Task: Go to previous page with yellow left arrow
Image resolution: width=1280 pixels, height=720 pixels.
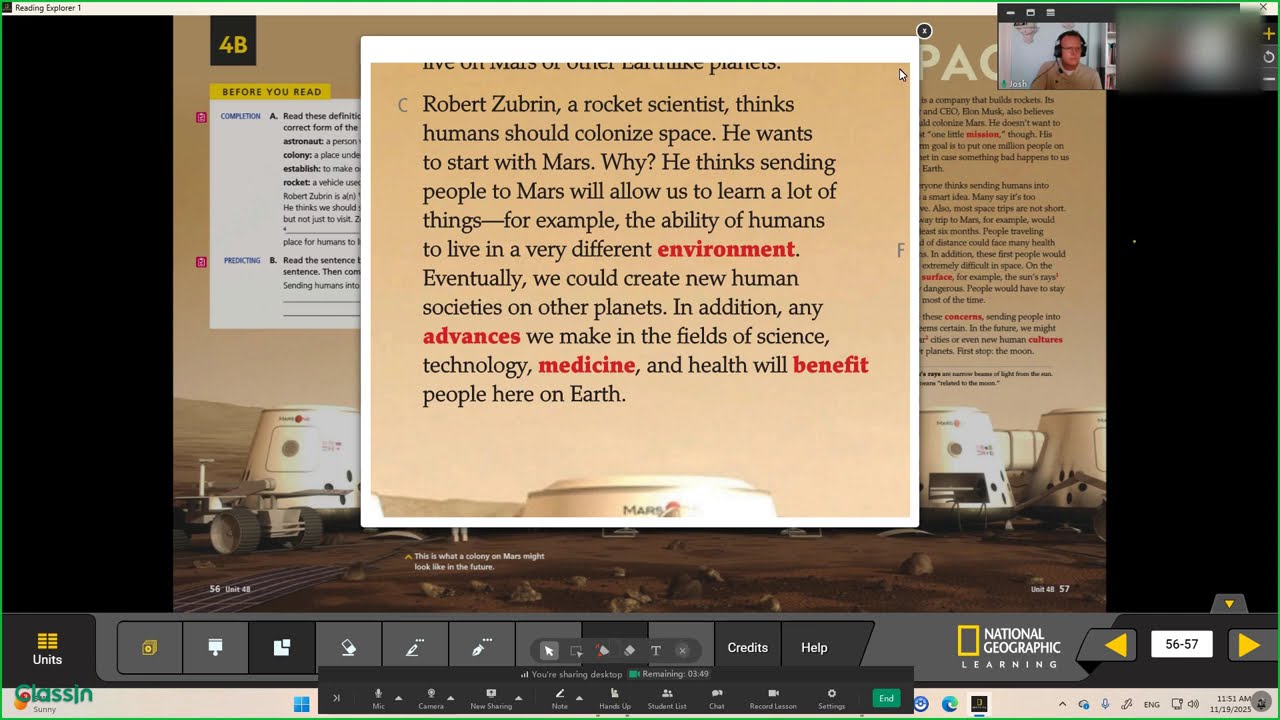Action: click(x=1115, y=646)
